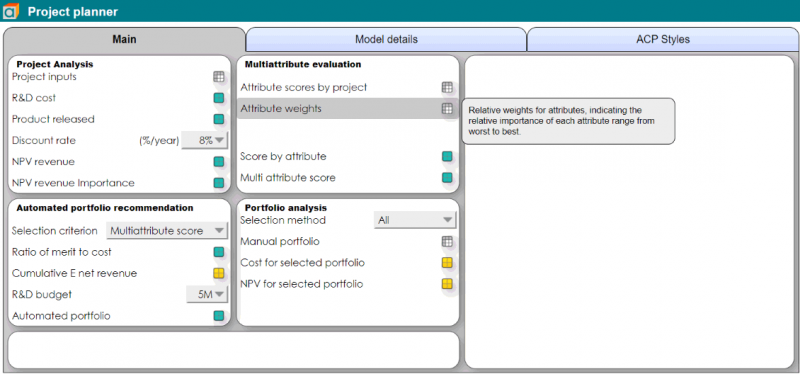The width and height of the screenshot is (800, 374).
Task: Click the Ratio of merit to cost label
Action: [x=62, y=252]
